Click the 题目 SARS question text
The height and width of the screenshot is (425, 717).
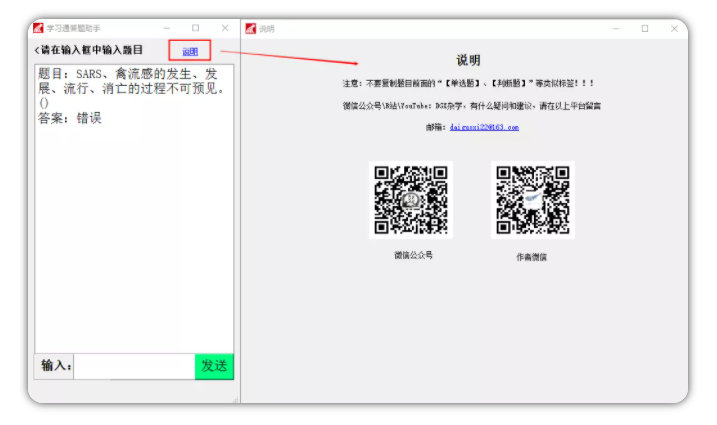coord(131,88)
